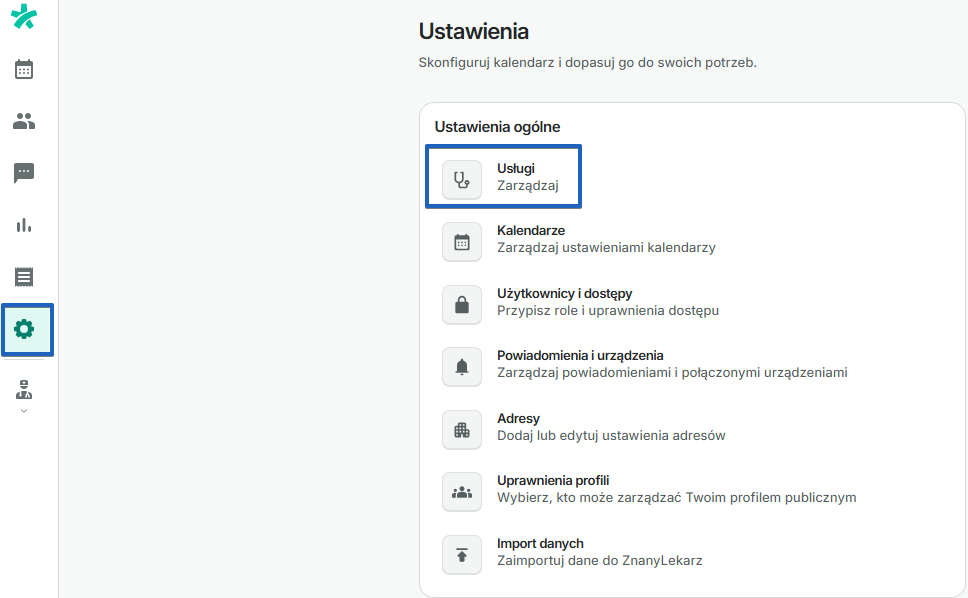This screenshot has height=598, width=968.
Task: Click the building icon next to Adresy
Action: [x=461, y=429]
